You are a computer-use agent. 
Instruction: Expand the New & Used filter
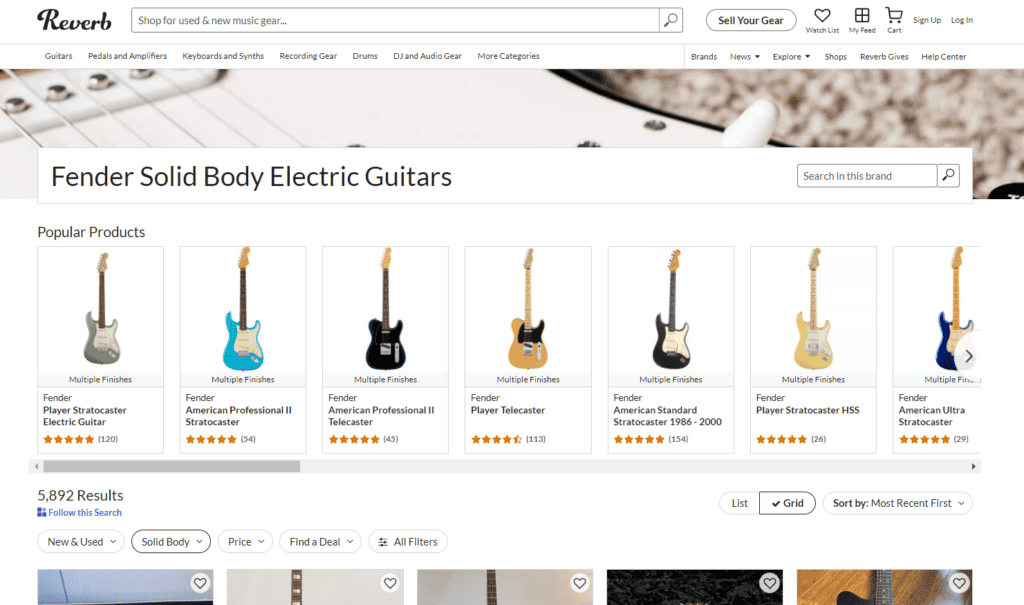[x=80, y=541]
